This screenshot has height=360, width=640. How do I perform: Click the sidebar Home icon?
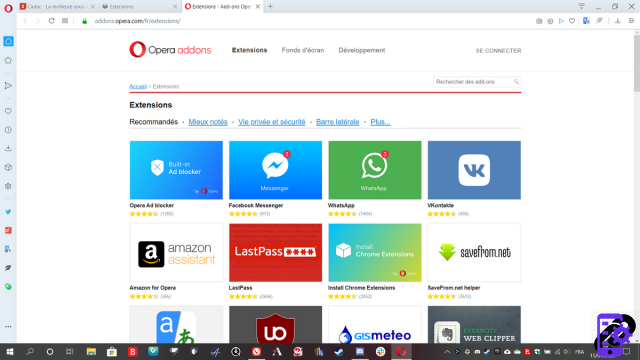(8, 41)
